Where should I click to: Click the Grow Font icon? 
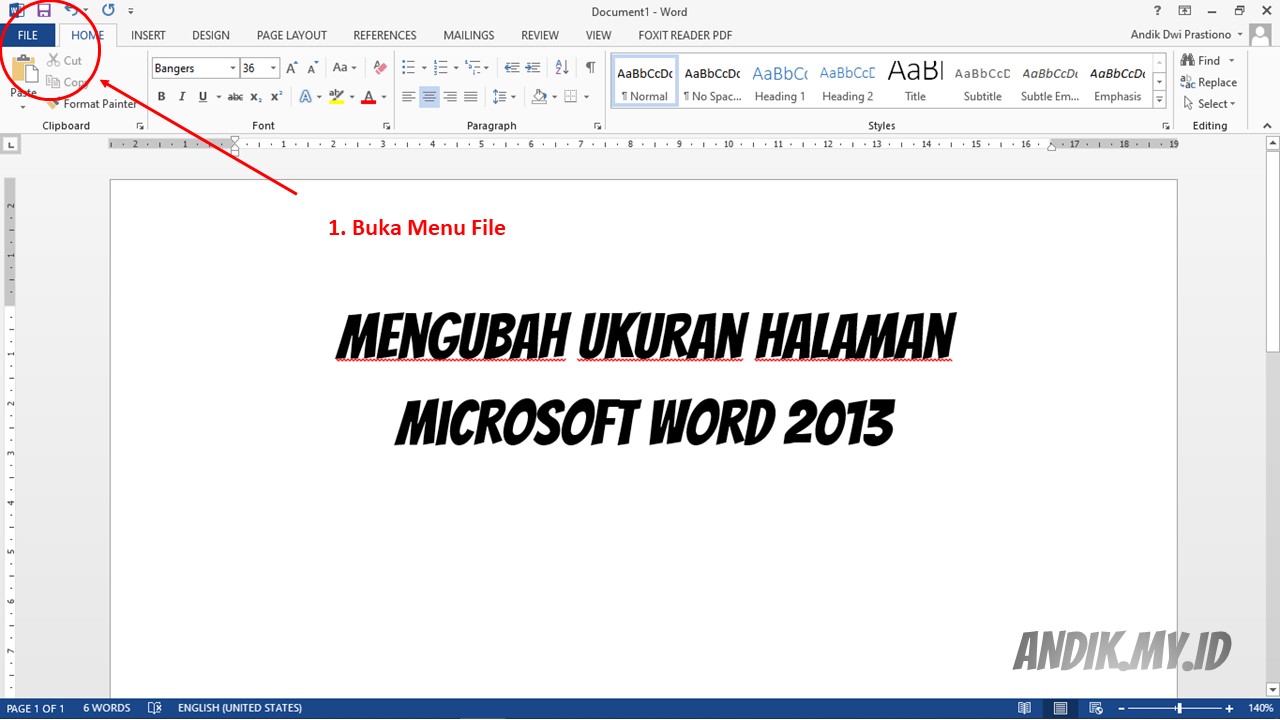coord(292,68)
